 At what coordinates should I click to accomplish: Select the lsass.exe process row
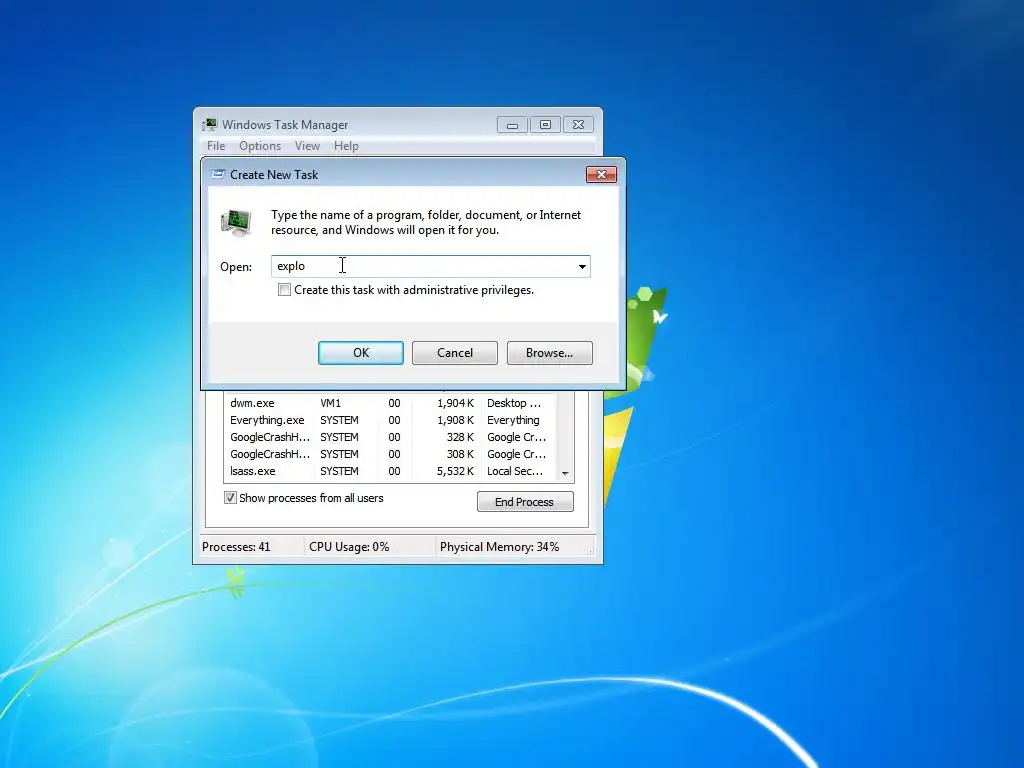[389, 471]
